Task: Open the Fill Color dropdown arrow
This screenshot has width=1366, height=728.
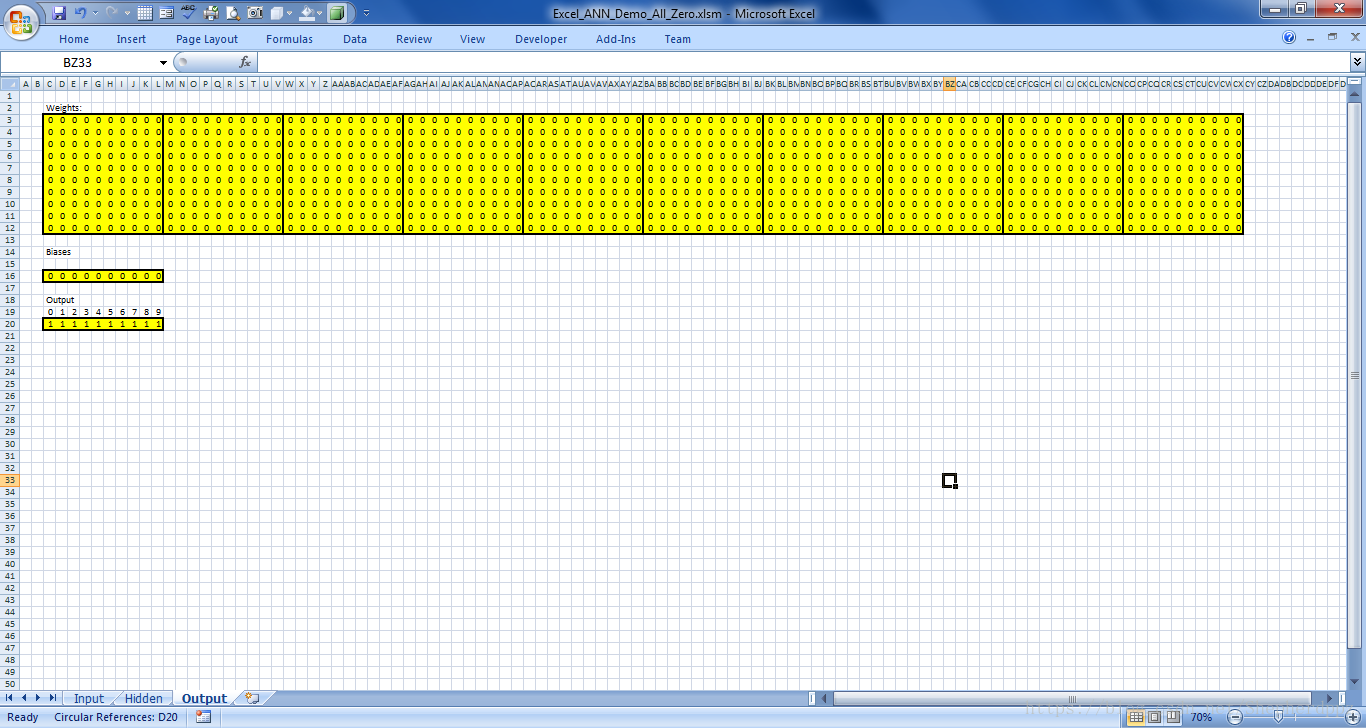Action: 321,13
